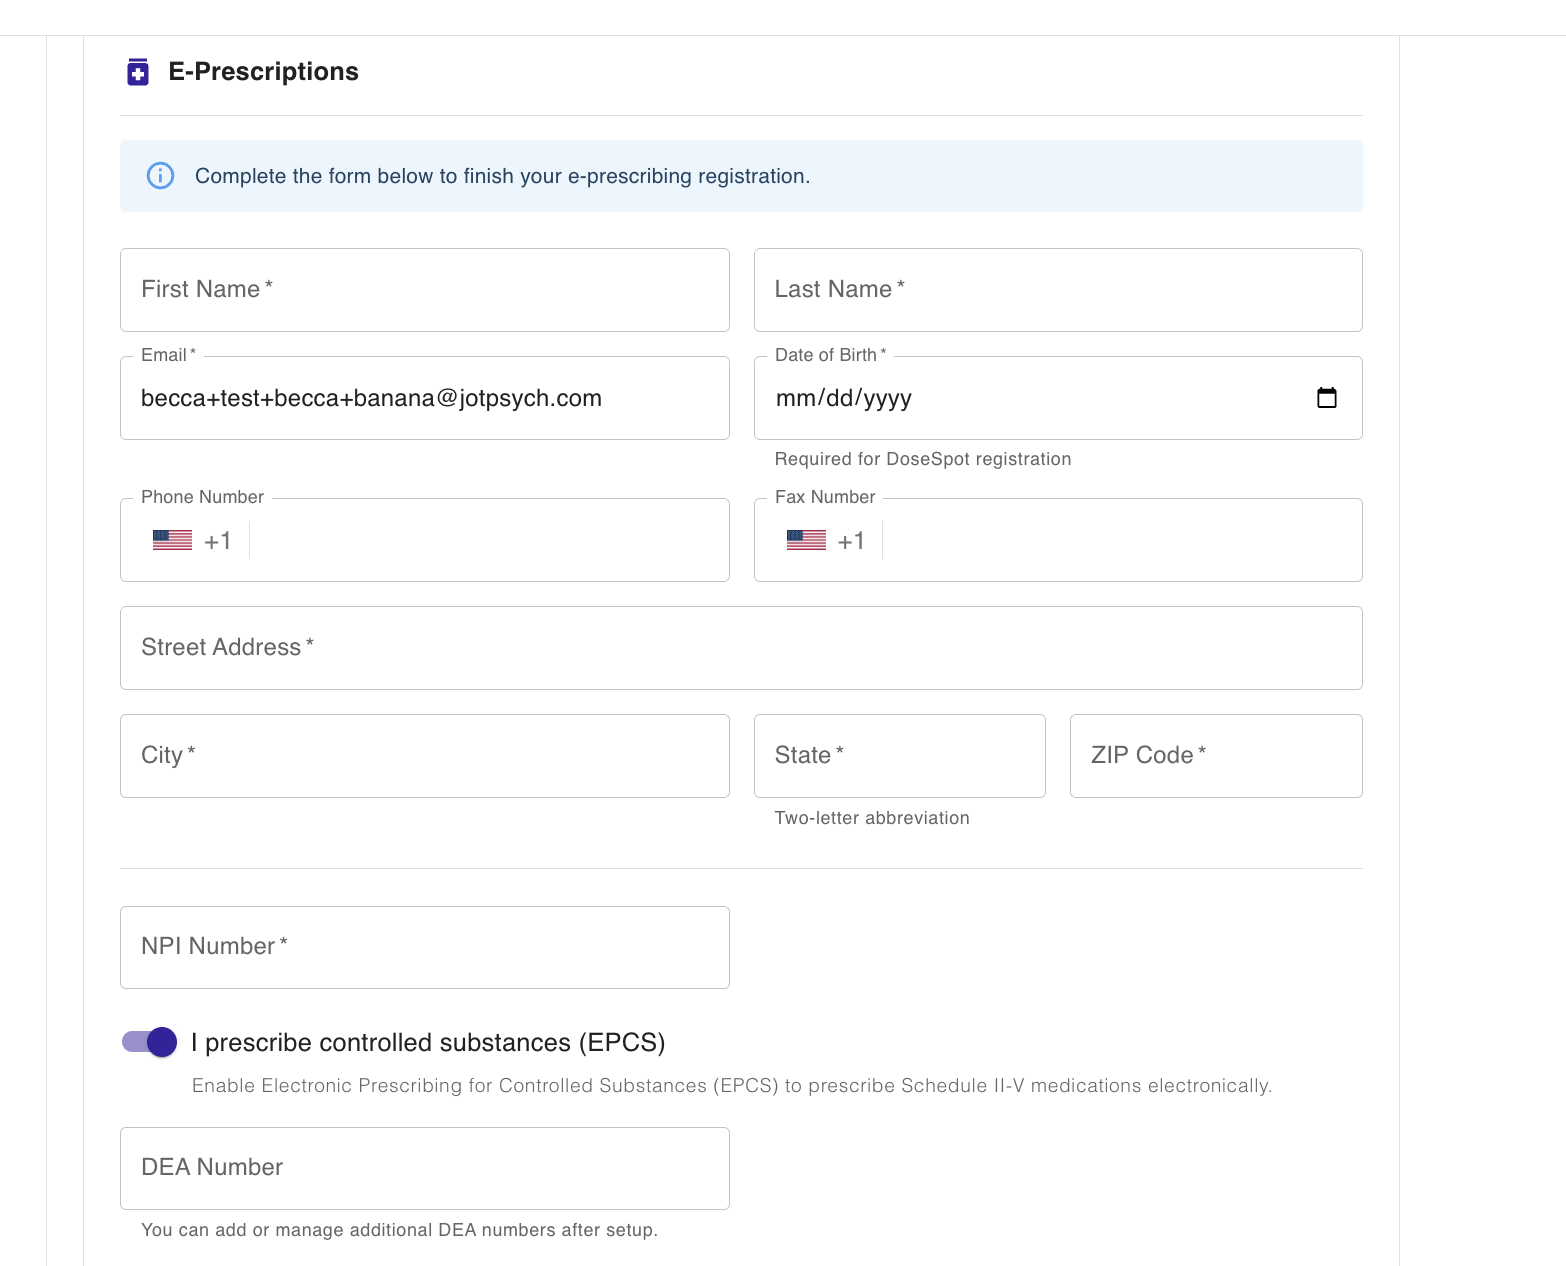Click the US flag in Phone Number
1566x1266 pixels.
(172, 540)
